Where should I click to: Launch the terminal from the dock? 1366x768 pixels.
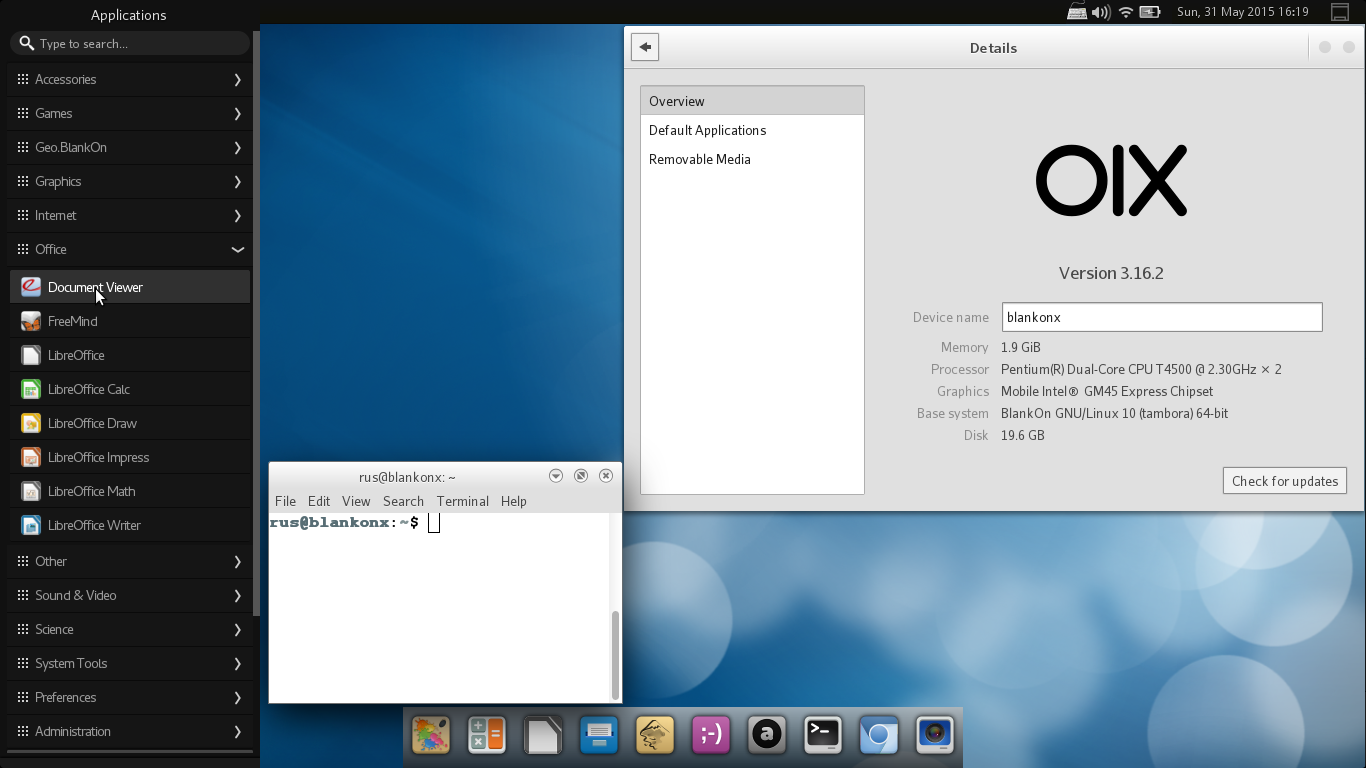(823, 736)
